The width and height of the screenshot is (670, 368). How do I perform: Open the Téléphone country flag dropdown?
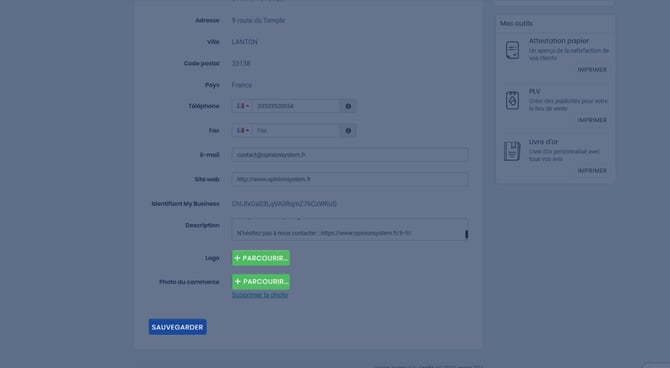242,106
